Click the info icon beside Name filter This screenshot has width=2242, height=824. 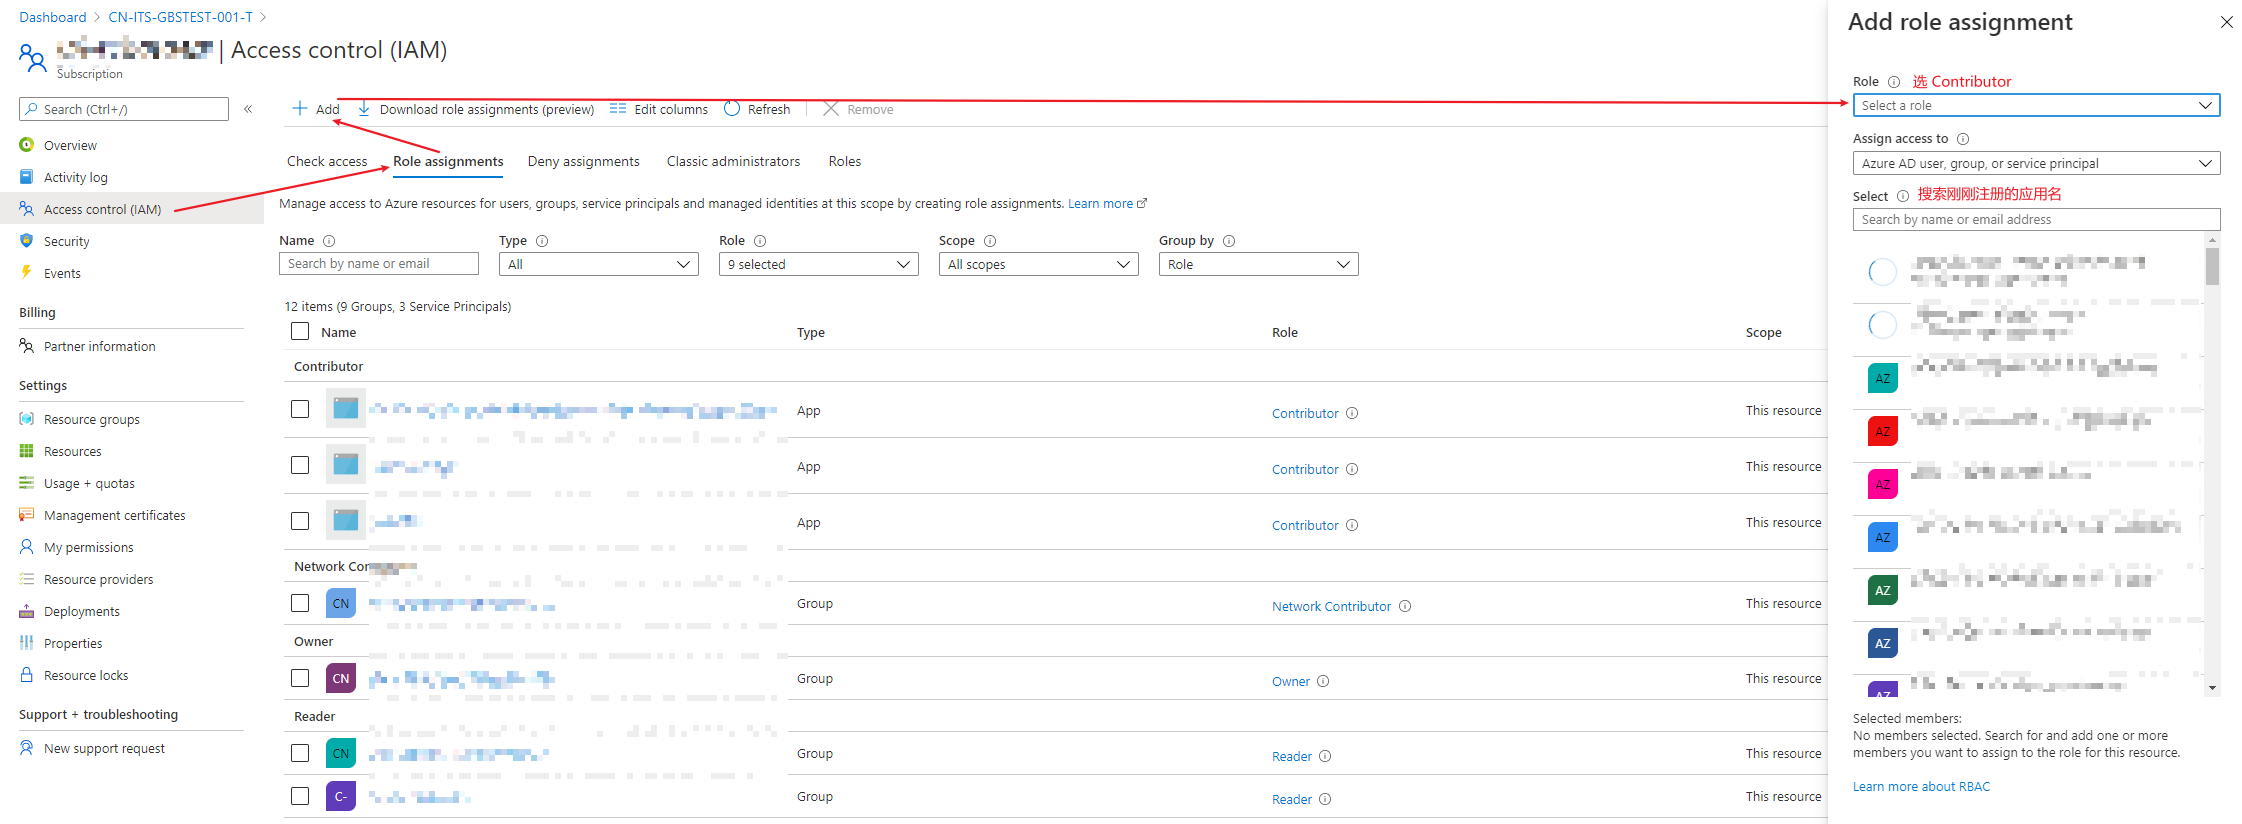pos(329,241)
